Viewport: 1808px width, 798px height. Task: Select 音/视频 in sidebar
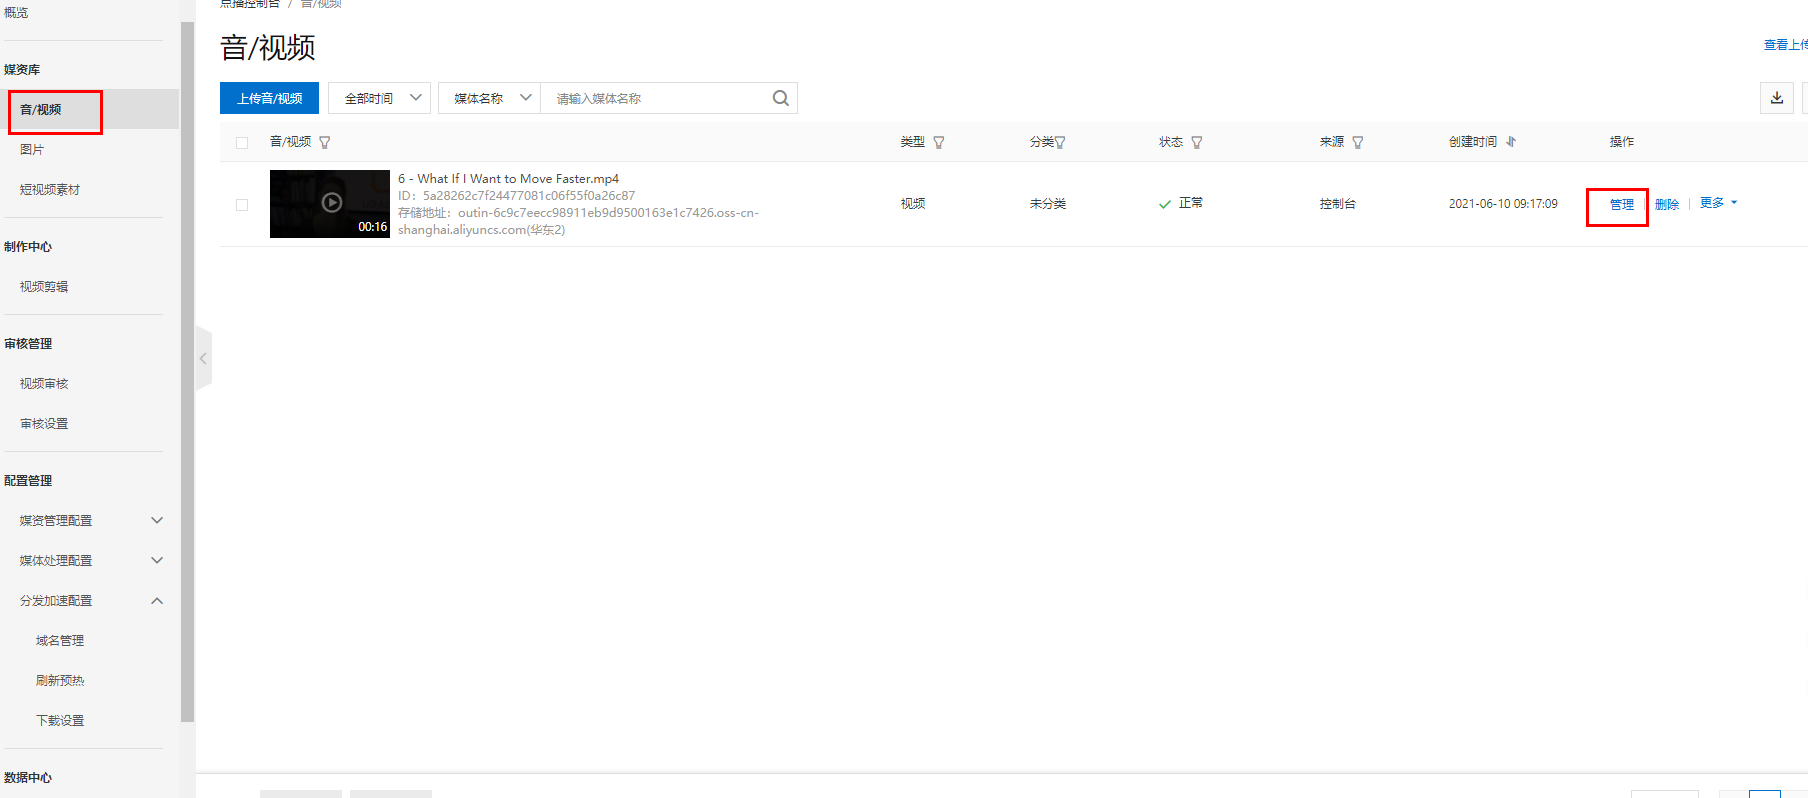[x=41, y=110]
